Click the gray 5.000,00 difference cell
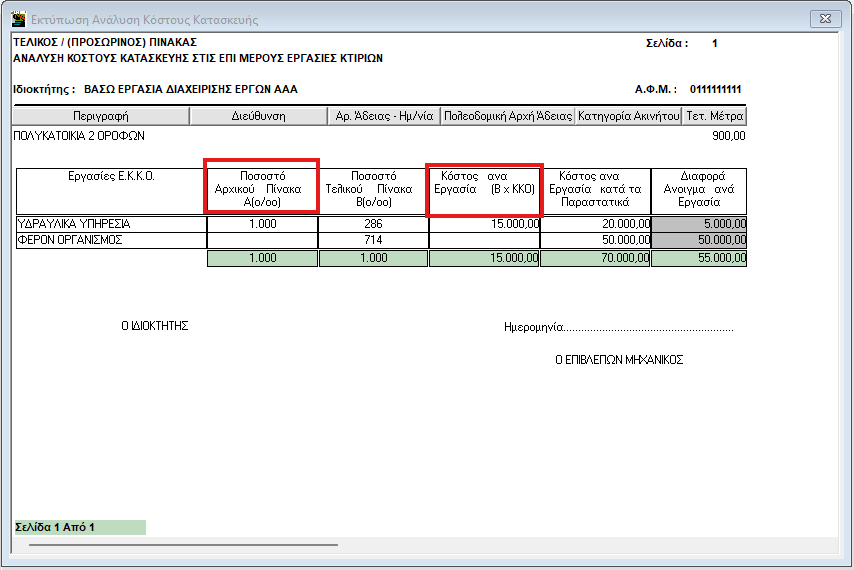Viewport: 854px width, 570px height. pos(699,224)
